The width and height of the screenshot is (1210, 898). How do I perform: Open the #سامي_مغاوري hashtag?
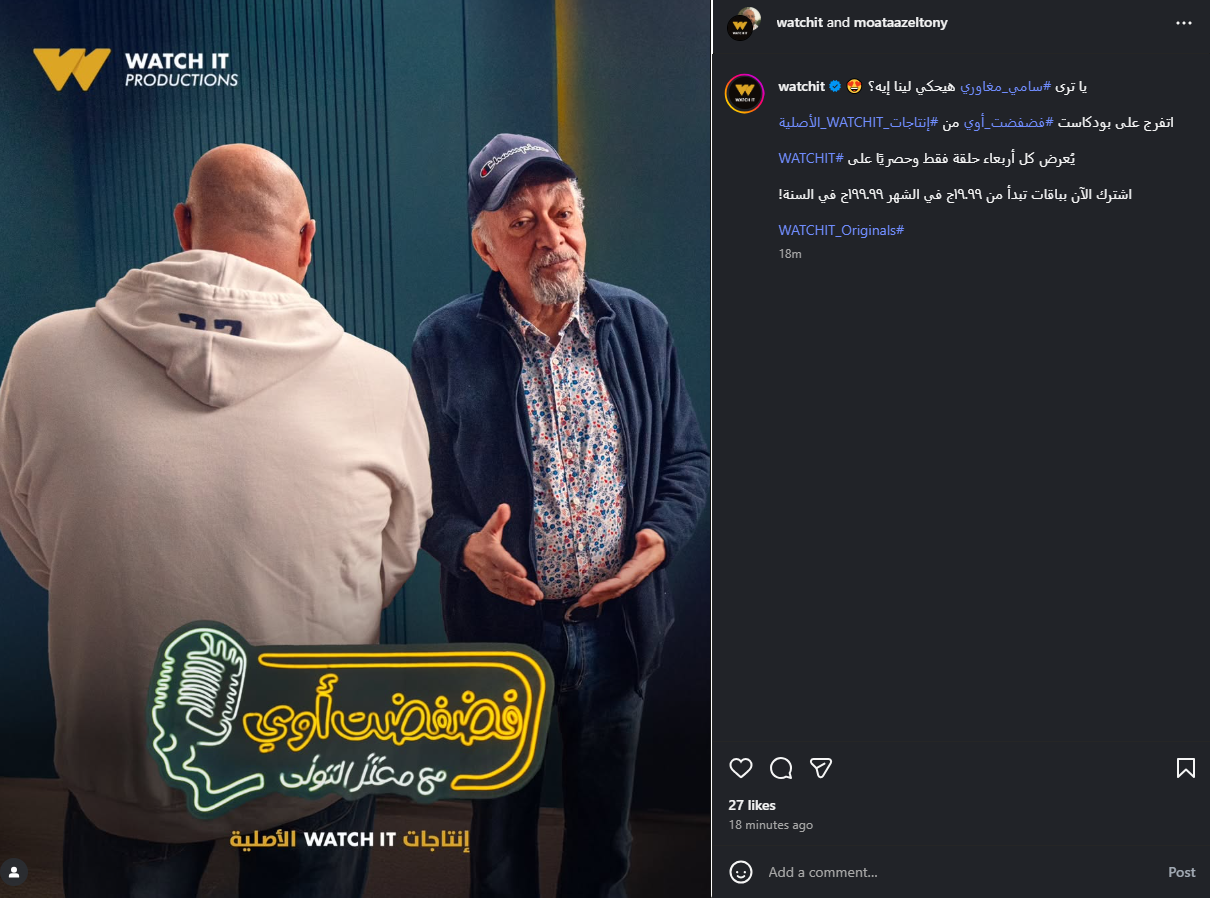click(x=1006, y=87)
